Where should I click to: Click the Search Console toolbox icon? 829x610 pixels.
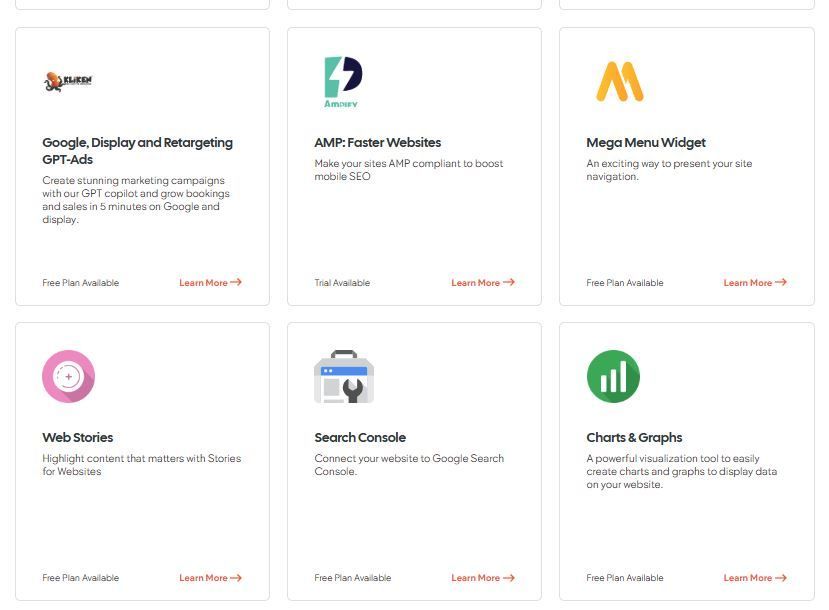tap(344, 376)
